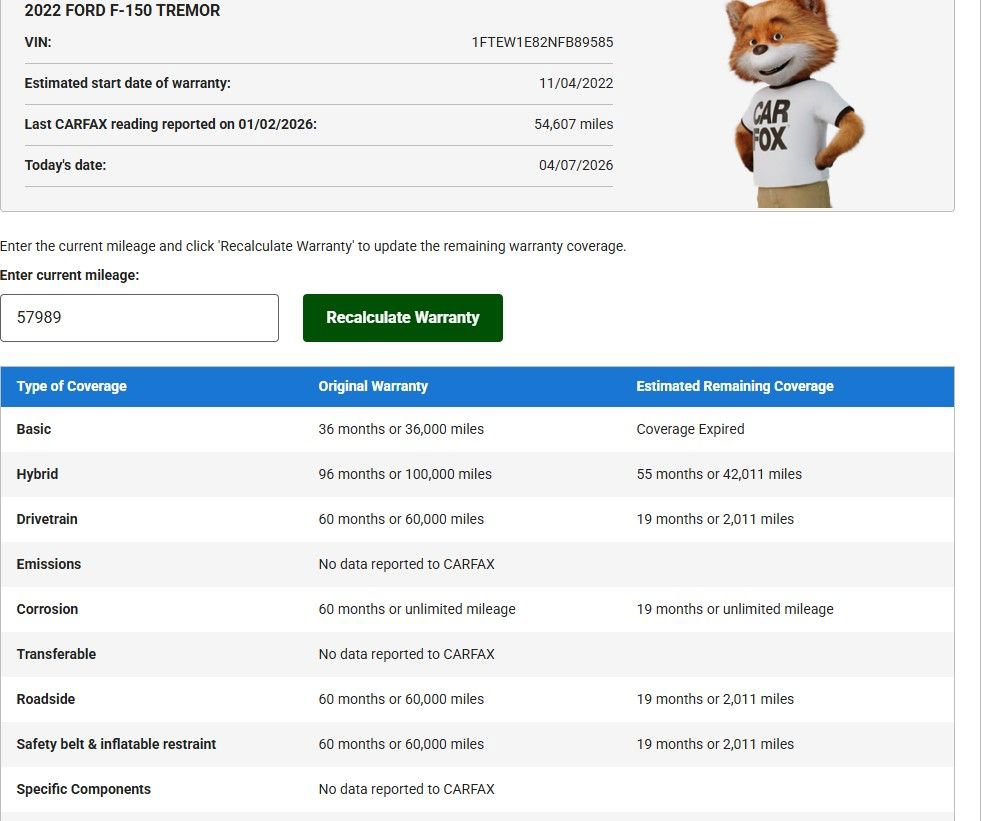
Task: Click the Hybrid coverage row label
Action: (x=37, y=474)
